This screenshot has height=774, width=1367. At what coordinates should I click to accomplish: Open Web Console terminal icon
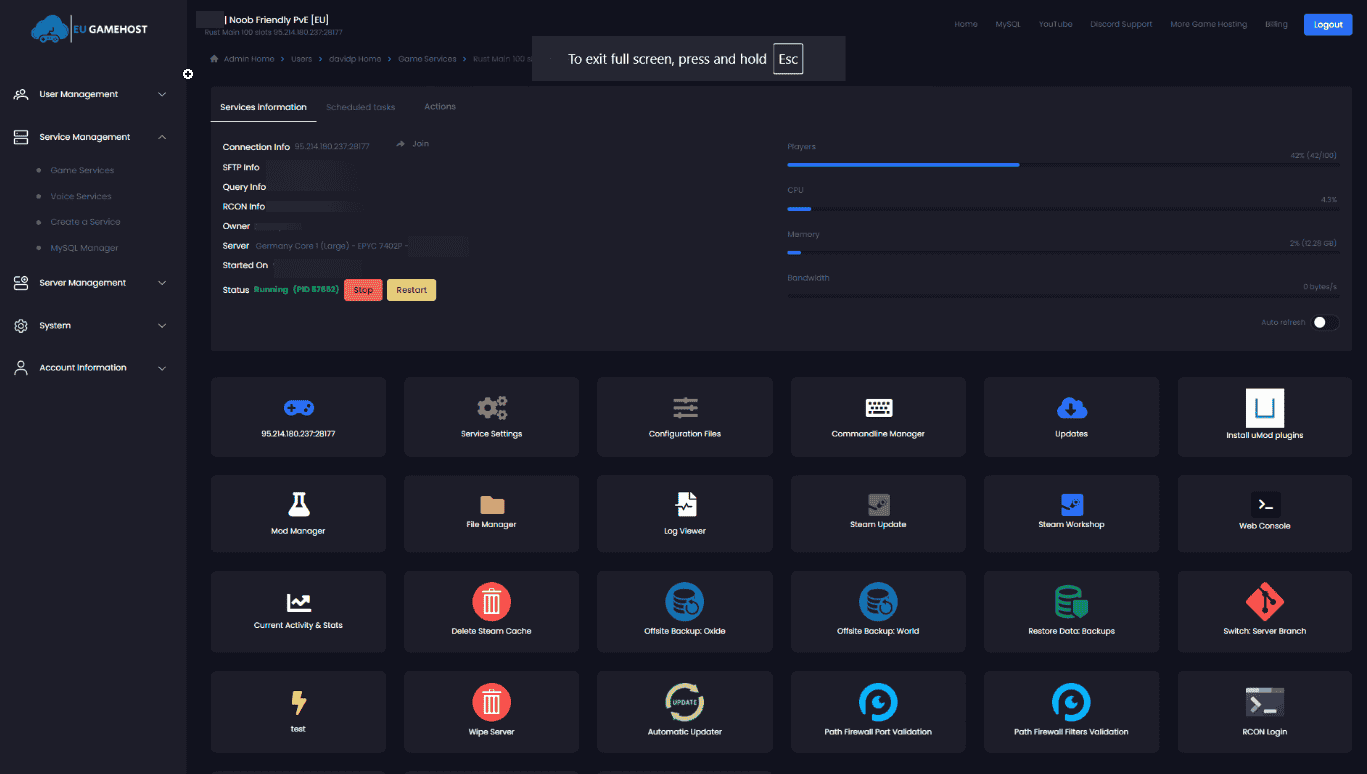[1265, 504]
